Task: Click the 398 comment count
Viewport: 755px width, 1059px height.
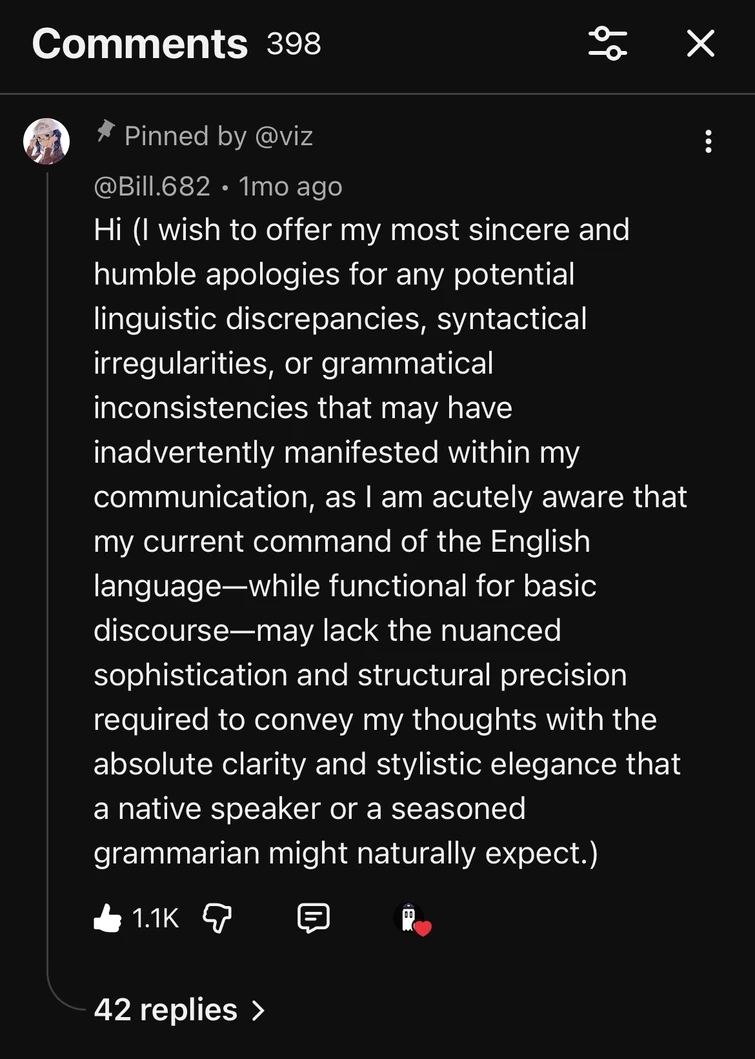Action: 294,44
